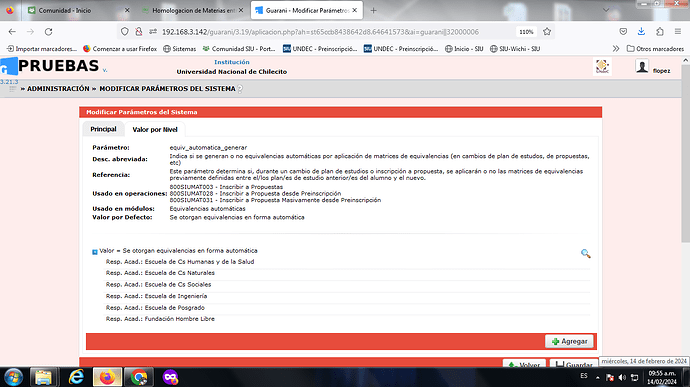Open the Otros marcadores folder

click(655, 48)
